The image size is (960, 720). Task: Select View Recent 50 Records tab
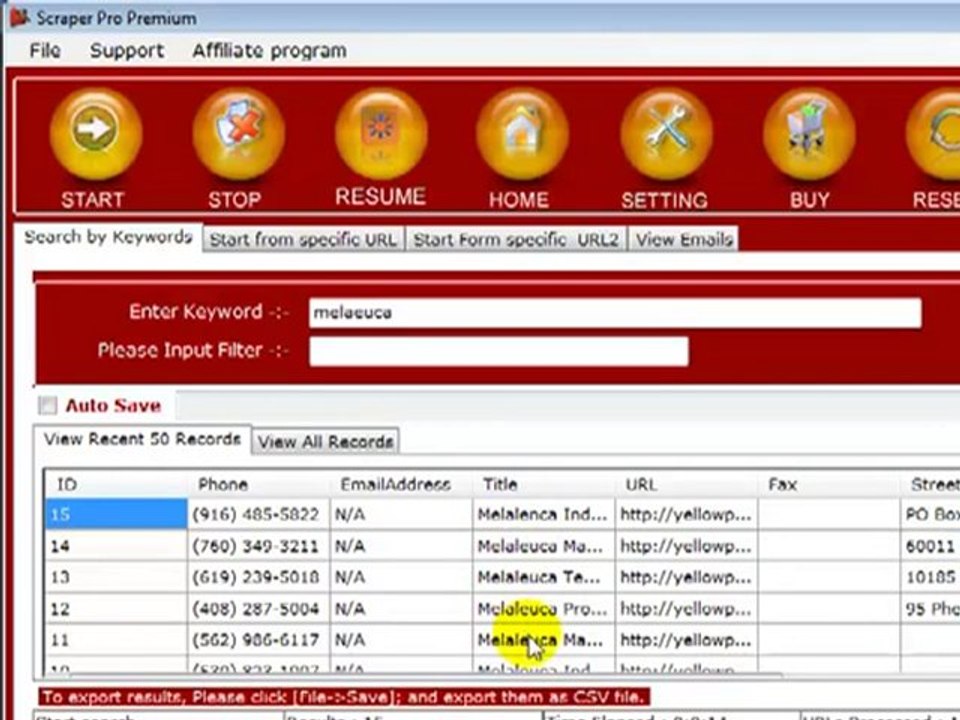click(x=142, y=439)
